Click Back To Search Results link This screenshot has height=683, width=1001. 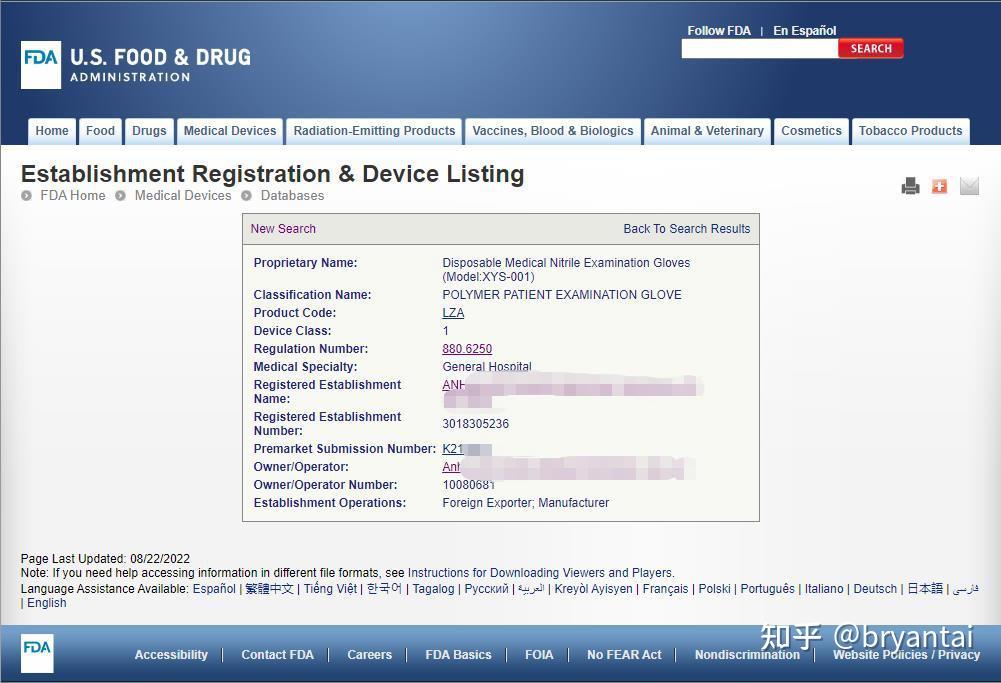pyautogui.click(x=687, y=229)
